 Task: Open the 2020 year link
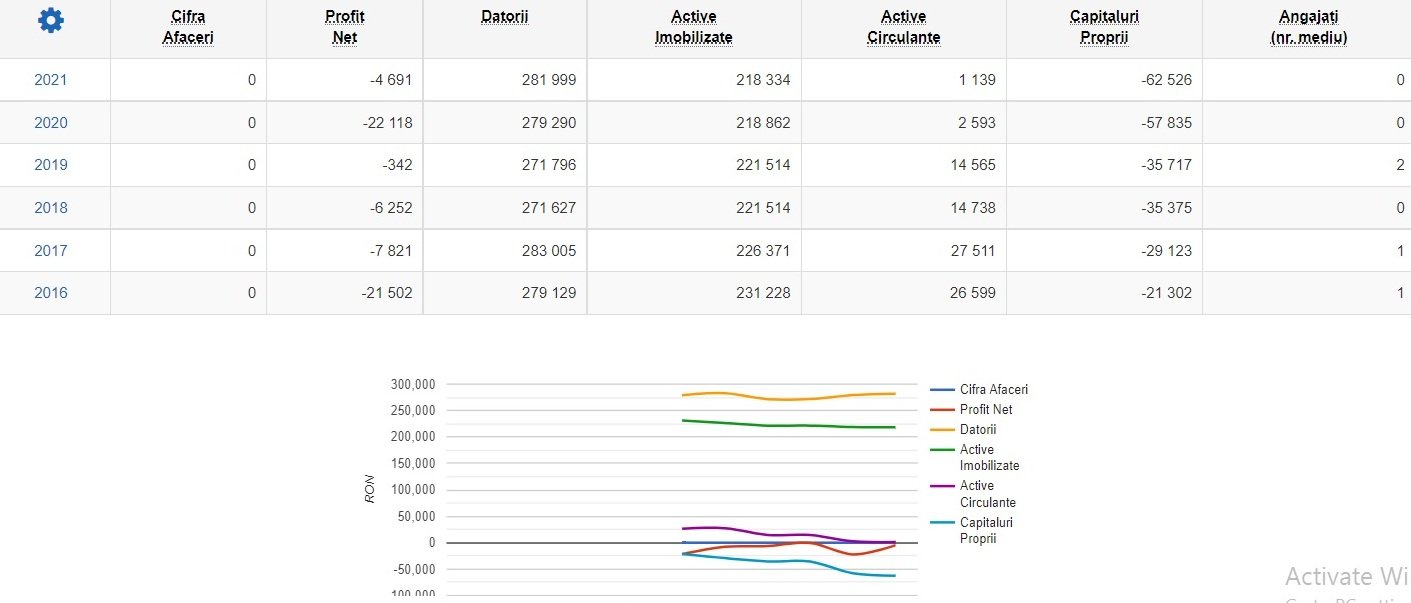[51, 123]
